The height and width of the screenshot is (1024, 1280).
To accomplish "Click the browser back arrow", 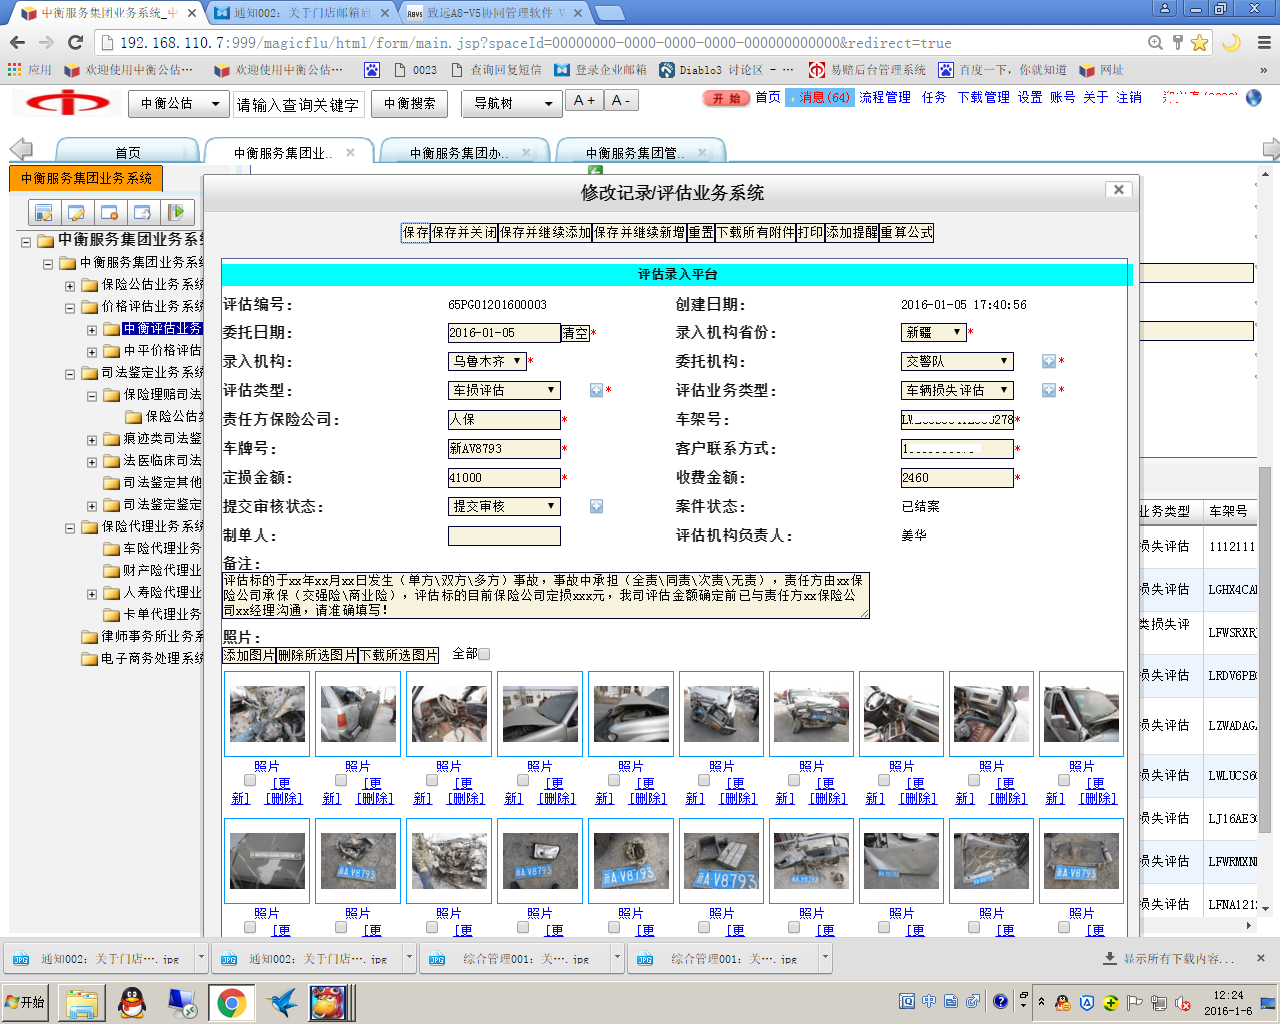I will point(17,42).
